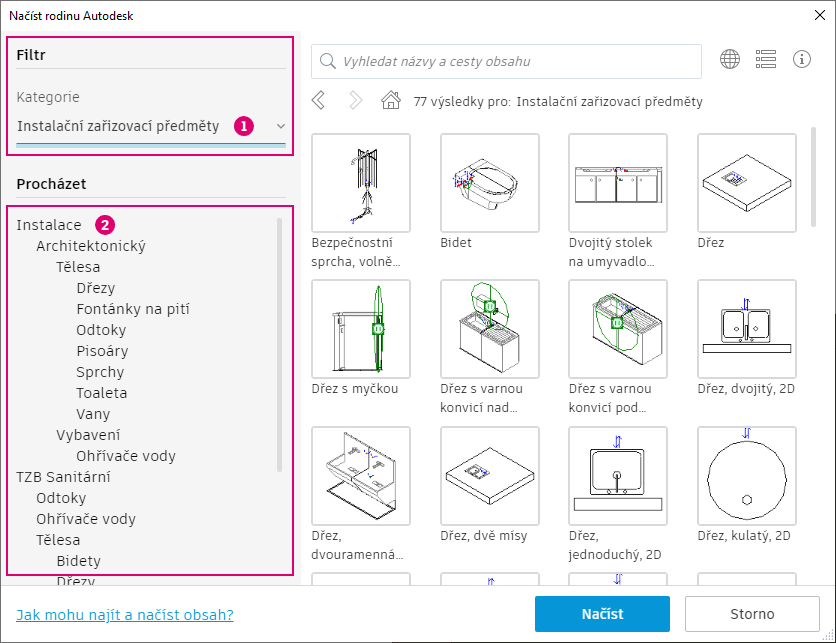Open the Pisoáry tree item

pos(102,351)
